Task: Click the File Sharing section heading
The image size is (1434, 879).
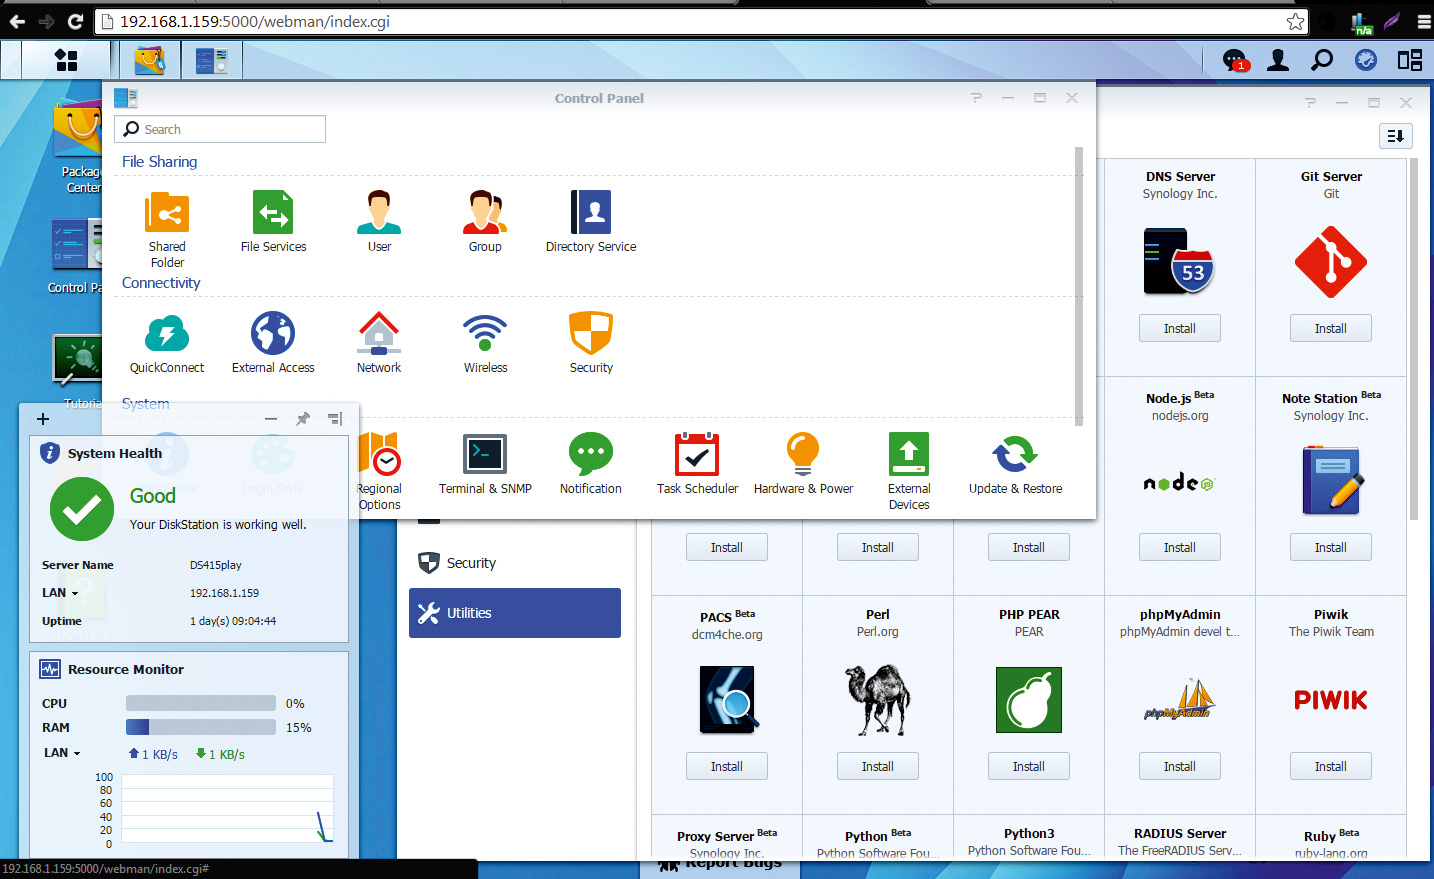Action: click(x=159, y=161)
